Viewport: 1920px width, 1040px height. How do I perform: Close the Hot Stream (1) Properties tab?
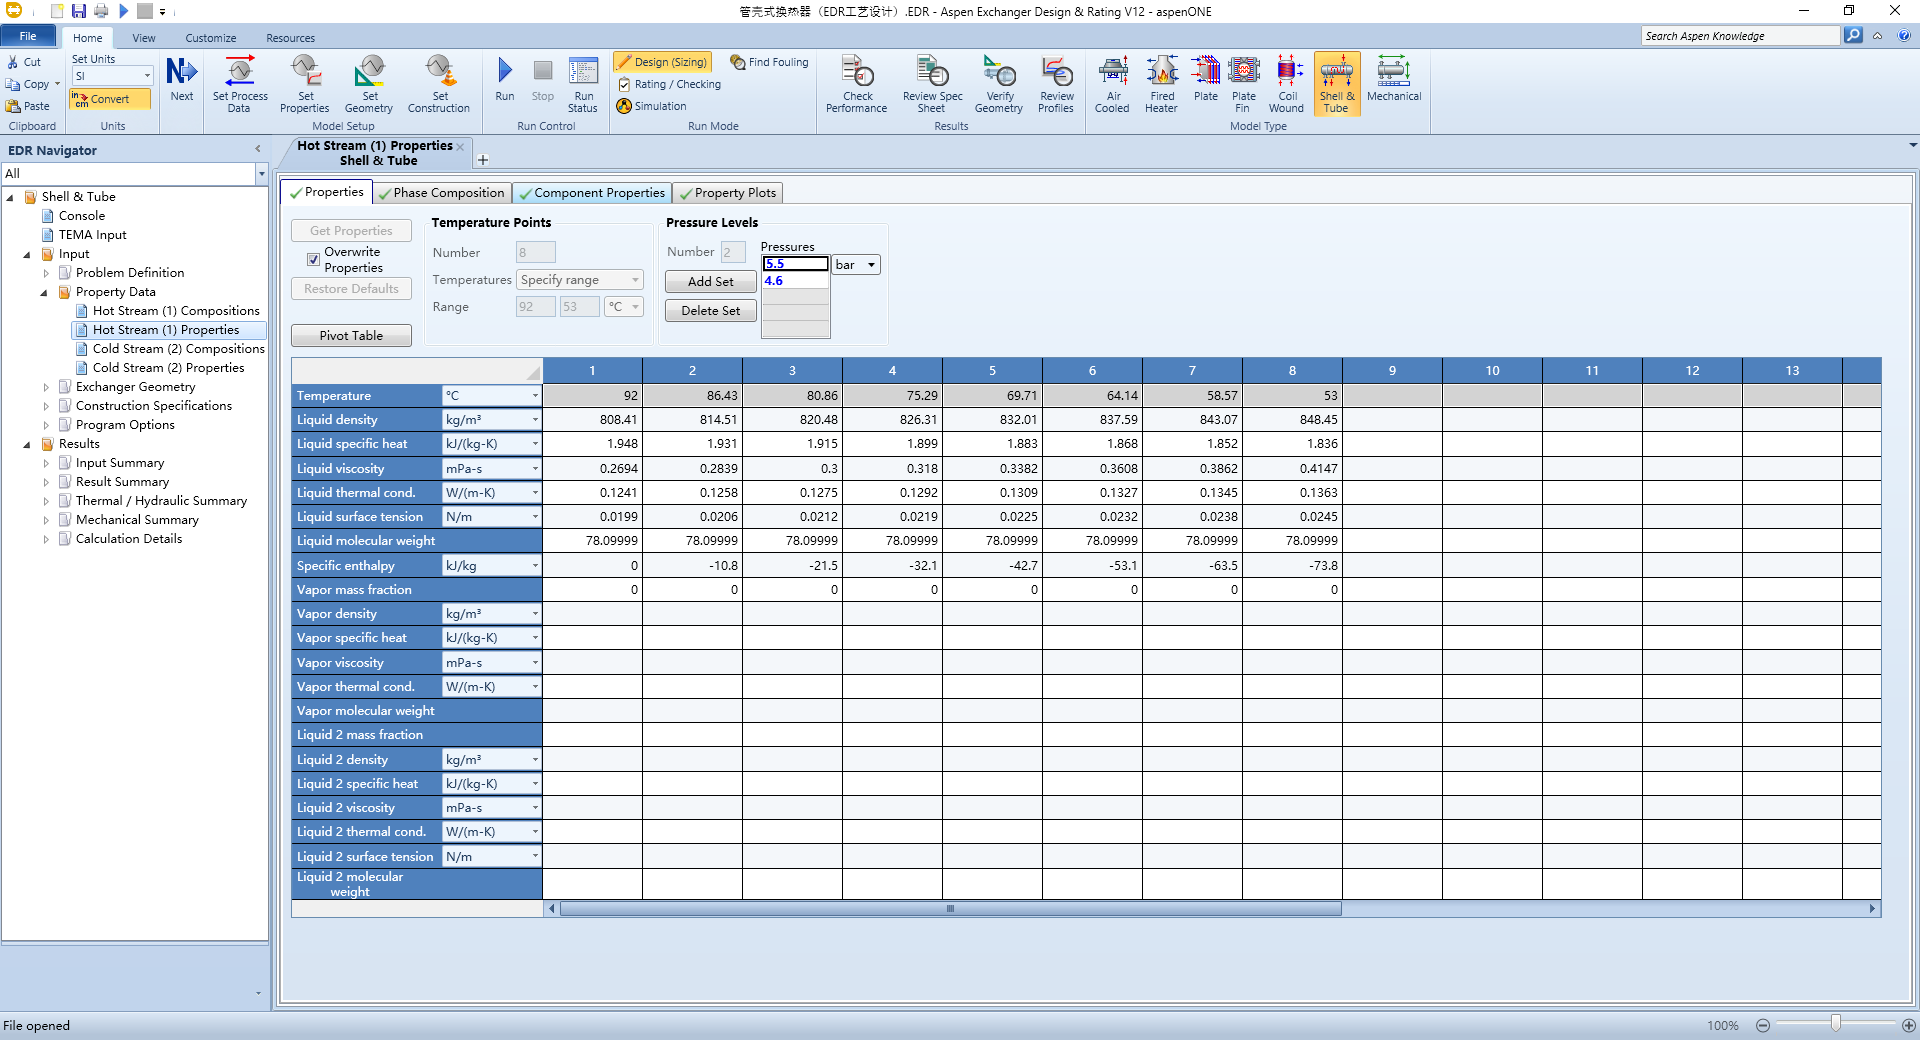pyautogui.click(x=460, y=147)
